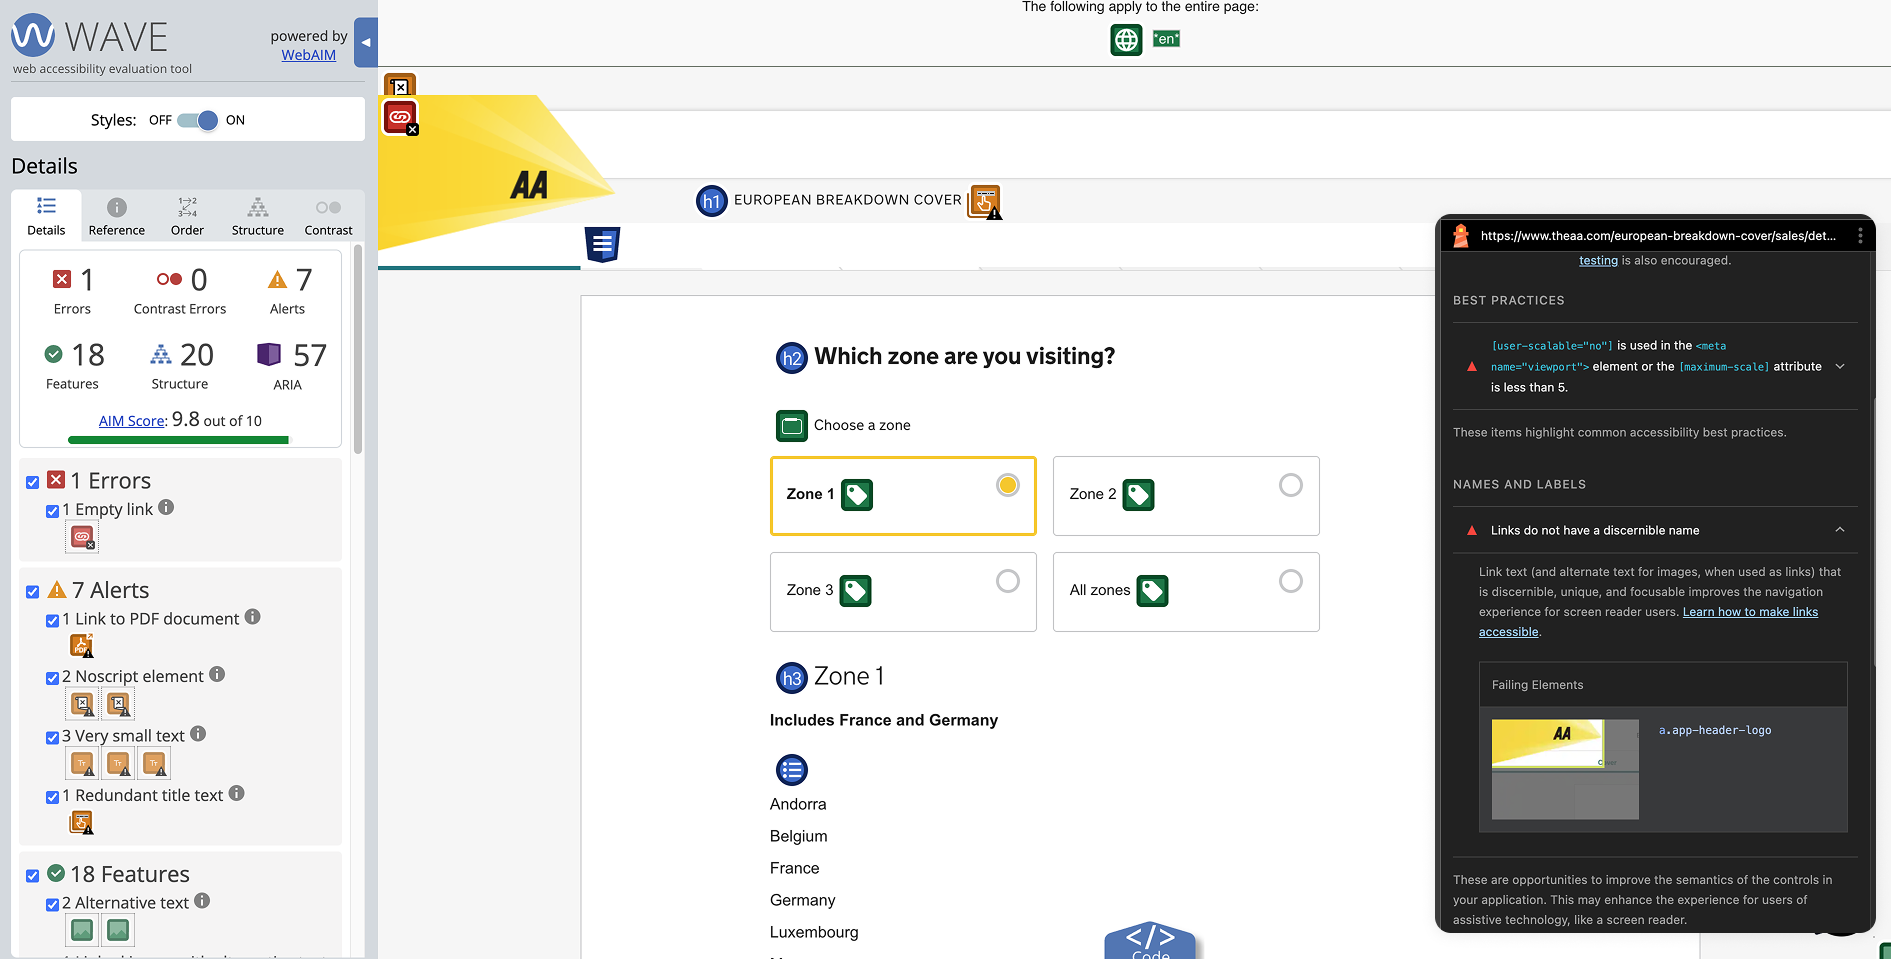Uncheck the 7 Alerts checkbox
Screen dimensions: 1892x959
[x=31, y=591]
